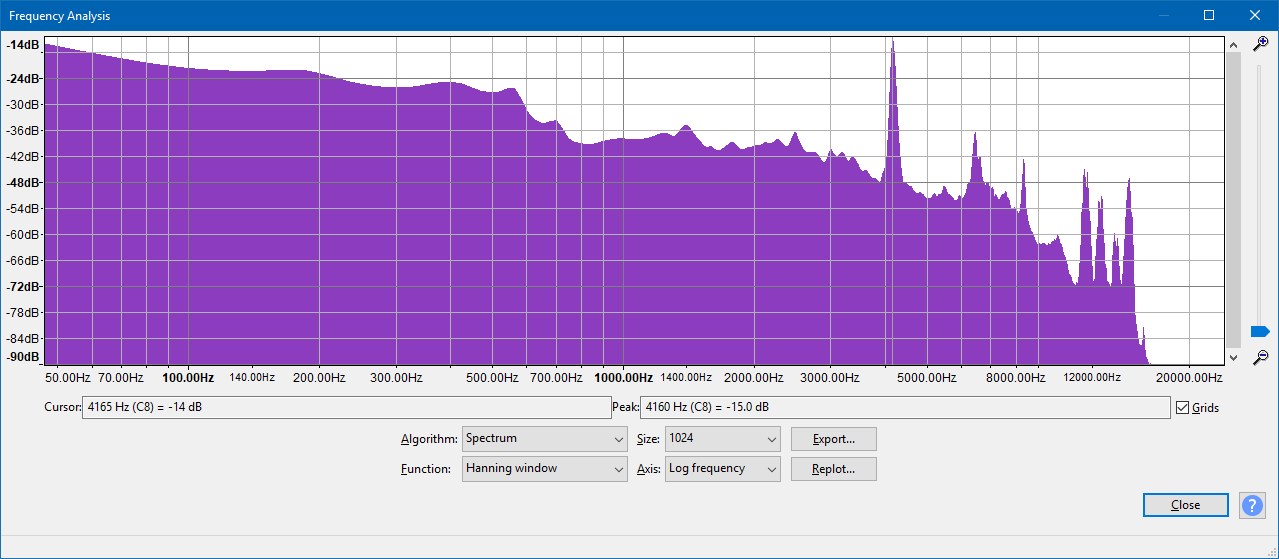
Task: Click the -72dB scale label
Action: click(23, 287)
